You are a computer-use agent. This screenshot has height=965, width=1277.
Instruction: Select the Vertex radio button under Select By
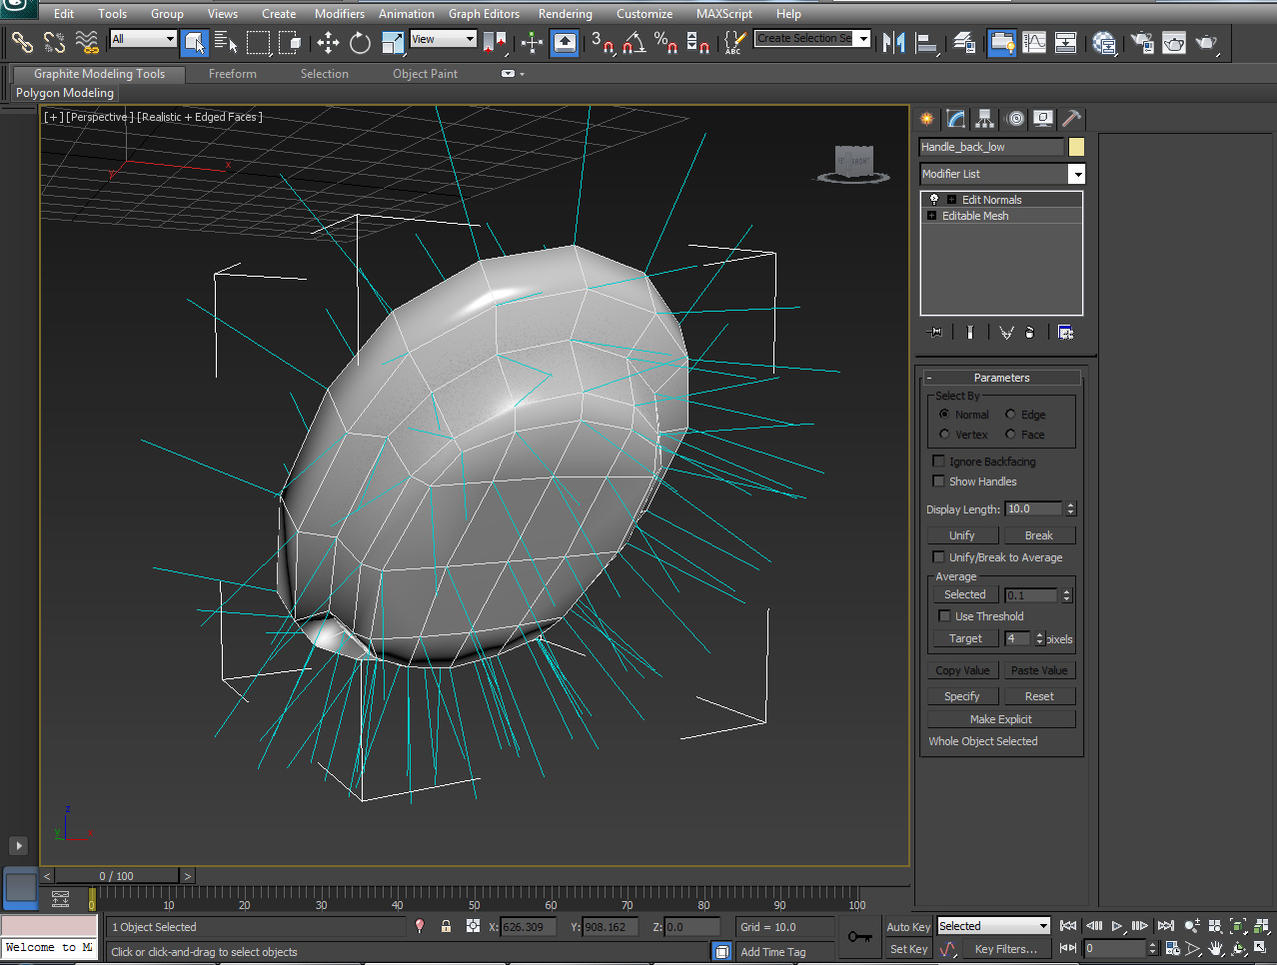pos(944,434)
